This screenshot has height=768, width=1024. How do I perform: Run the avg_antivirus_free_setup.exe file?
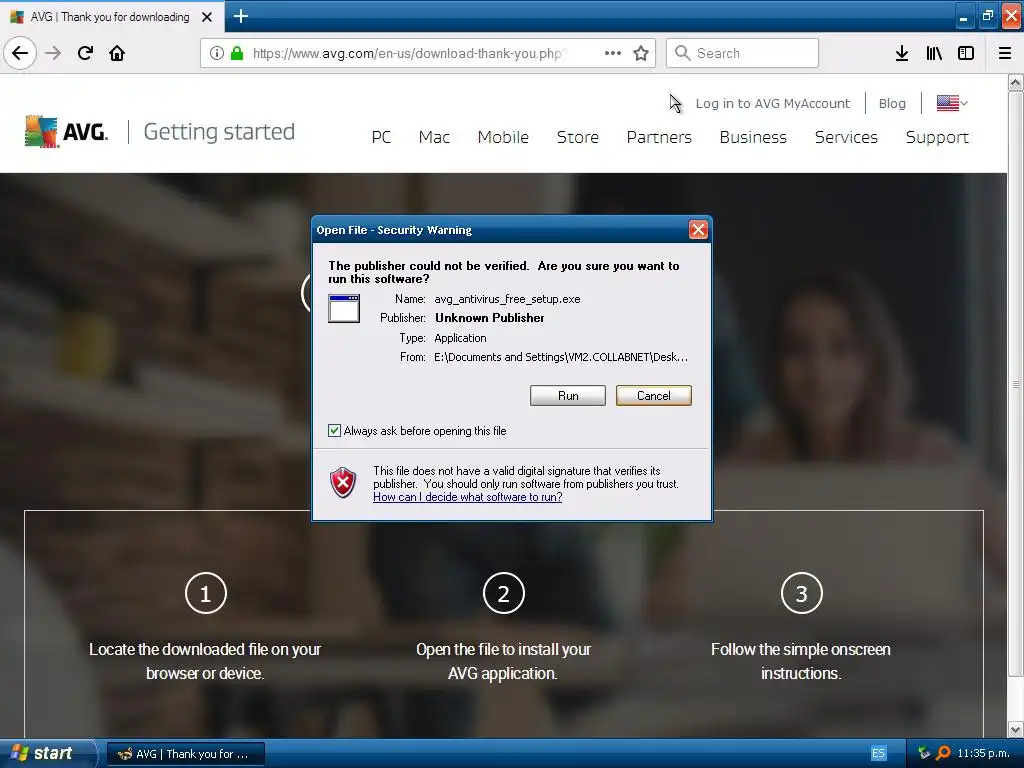pos(568,395)
